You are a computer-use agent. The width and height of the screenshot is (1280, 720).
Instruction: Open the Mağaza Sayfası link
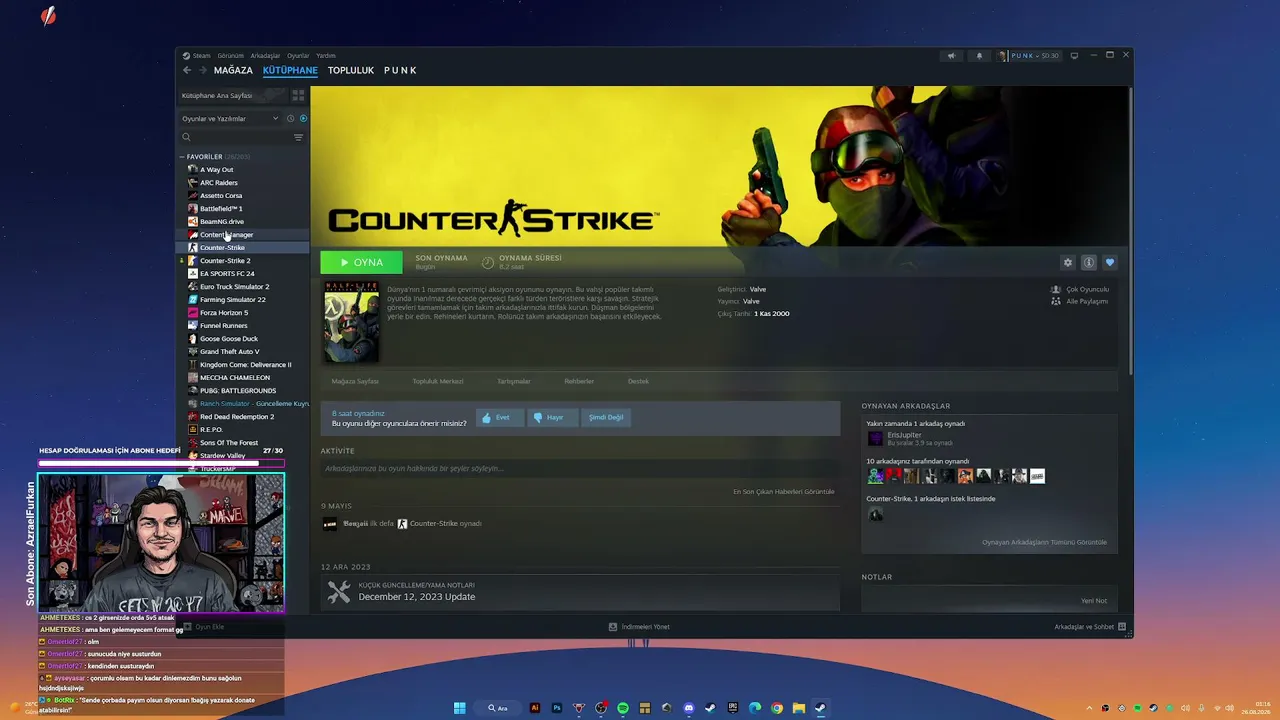click(x=355, y=381)
